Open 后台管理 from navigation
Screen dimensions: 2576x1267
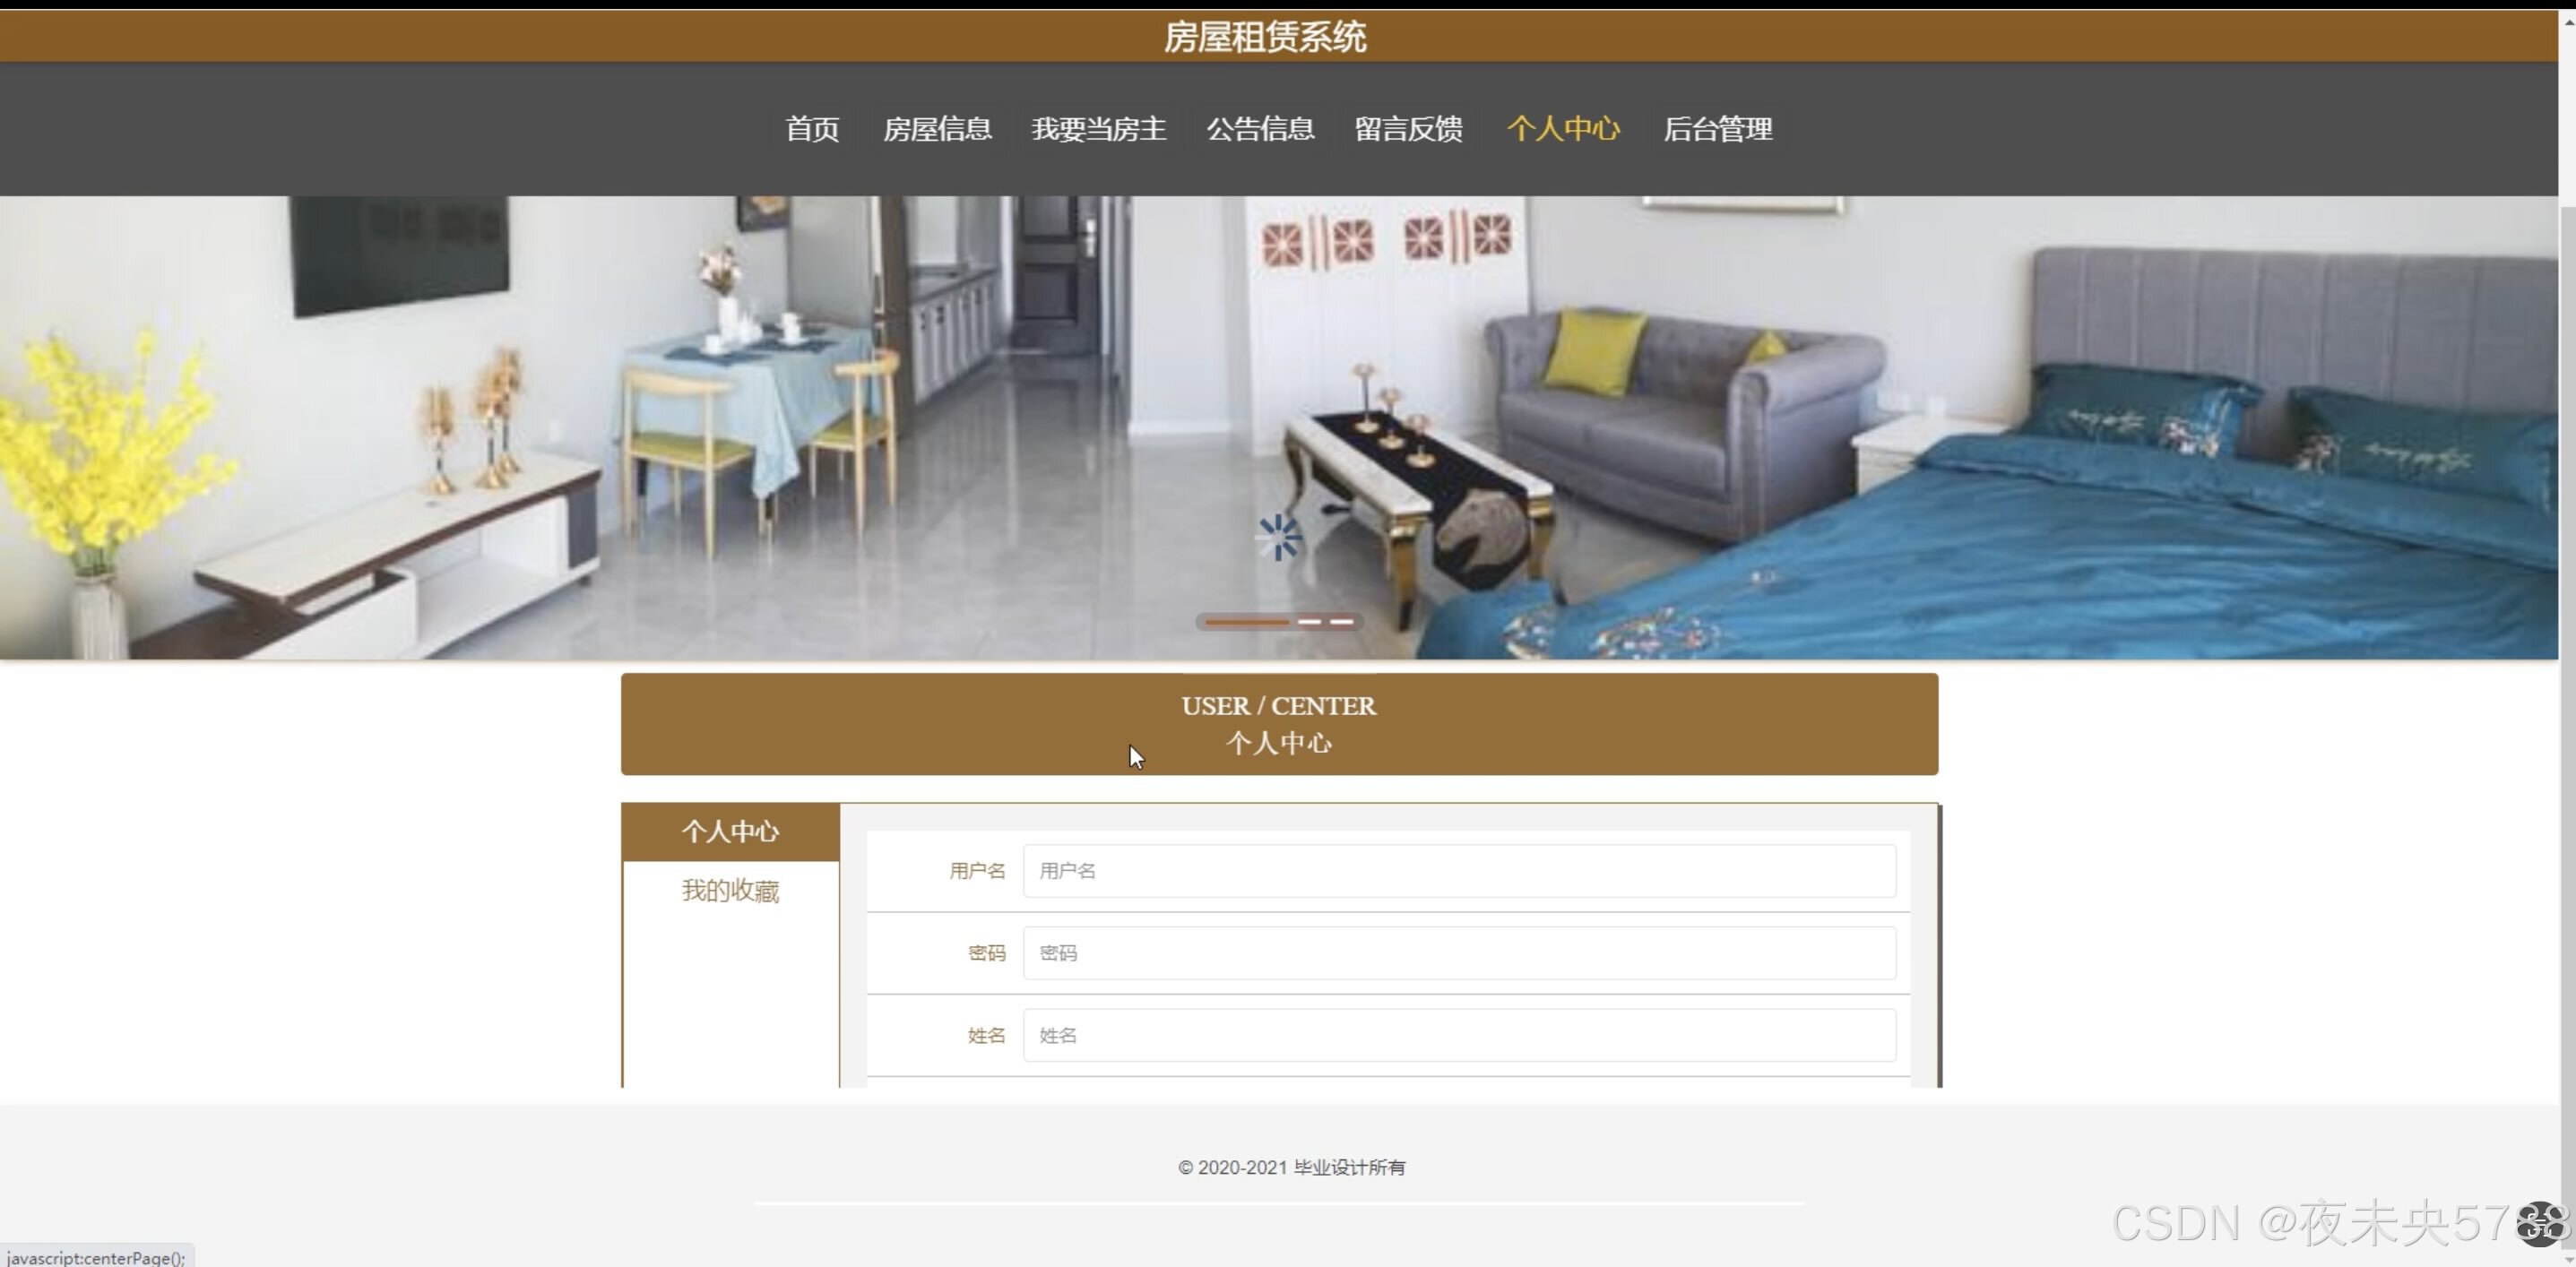click(x=1716, y=129)
